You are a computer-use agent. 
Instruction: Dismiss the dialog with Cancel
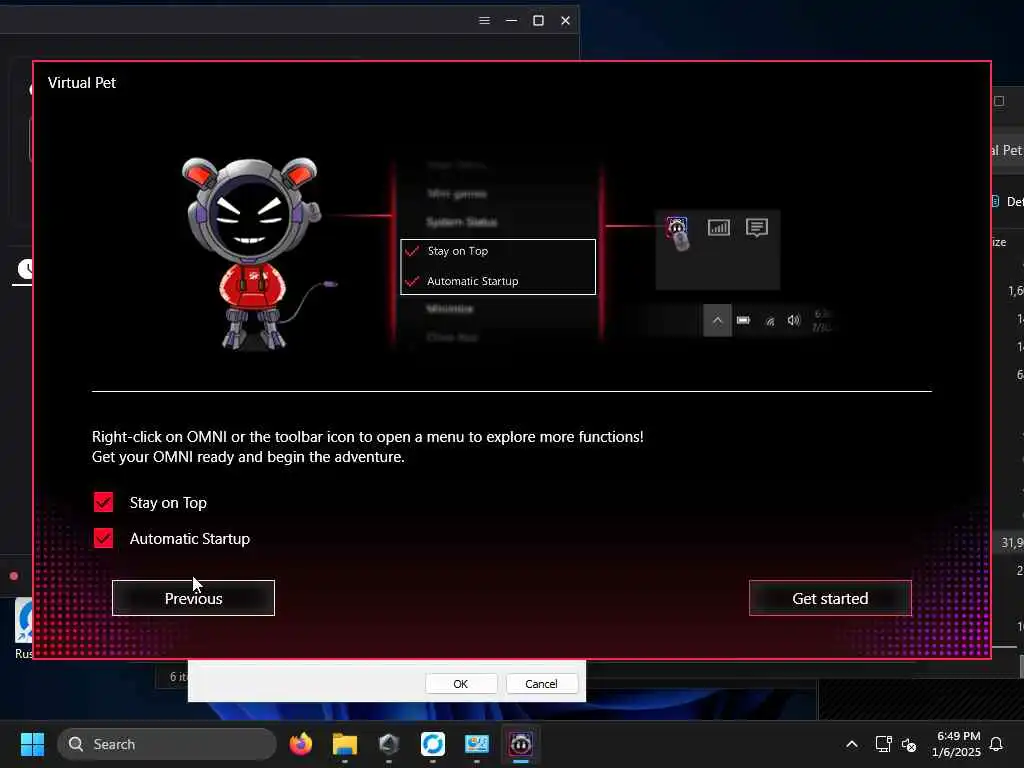(541, 684)
